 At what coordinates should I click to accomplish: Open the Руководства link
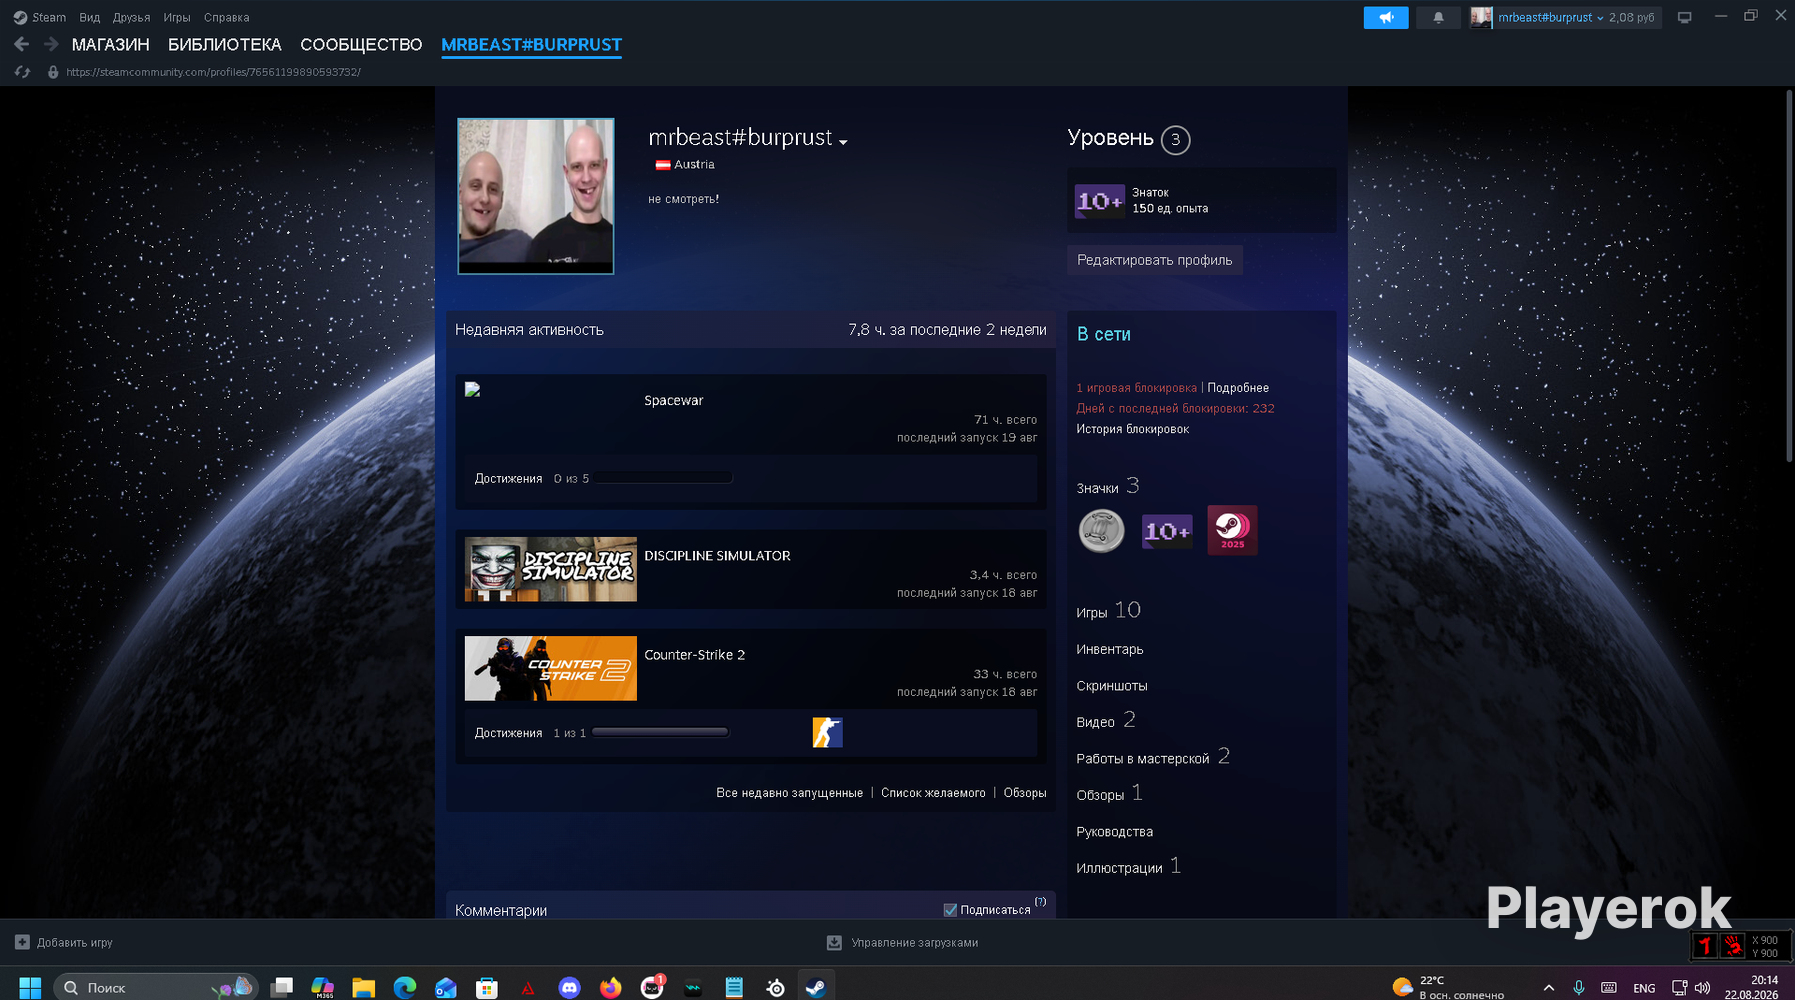click(1115, 832)
